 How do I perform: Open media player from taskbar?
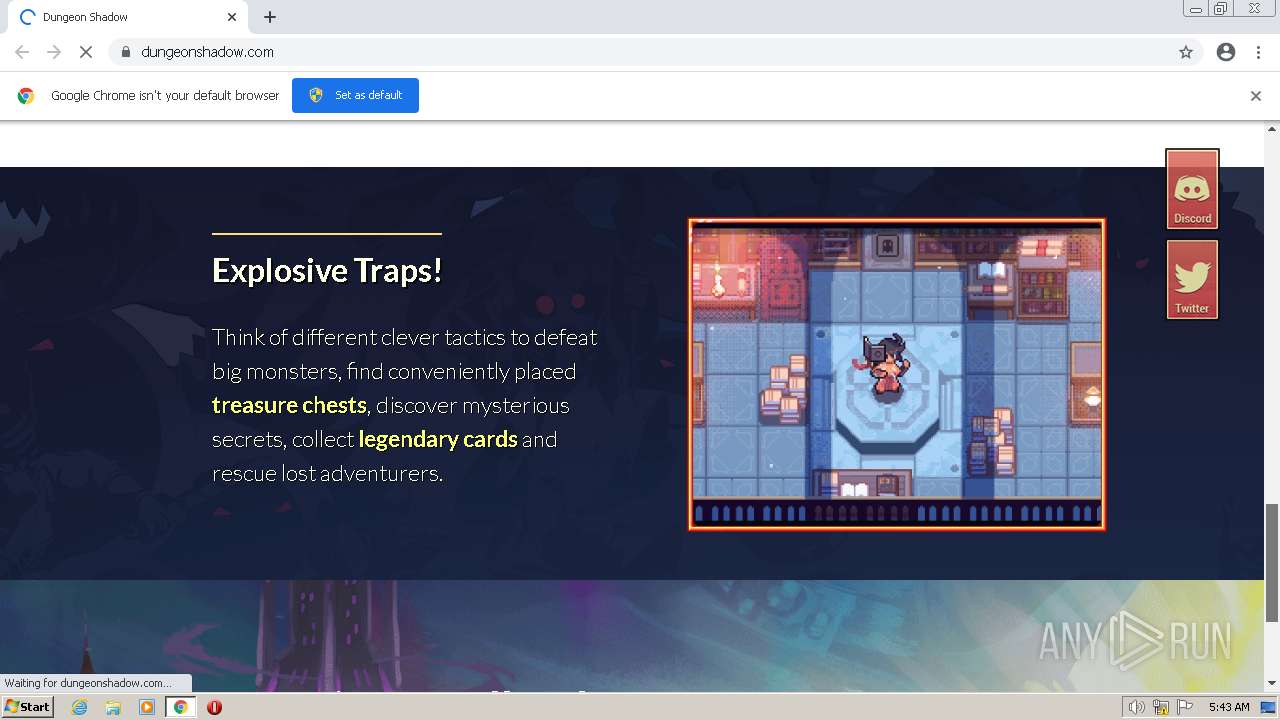(x=147, y=707)
